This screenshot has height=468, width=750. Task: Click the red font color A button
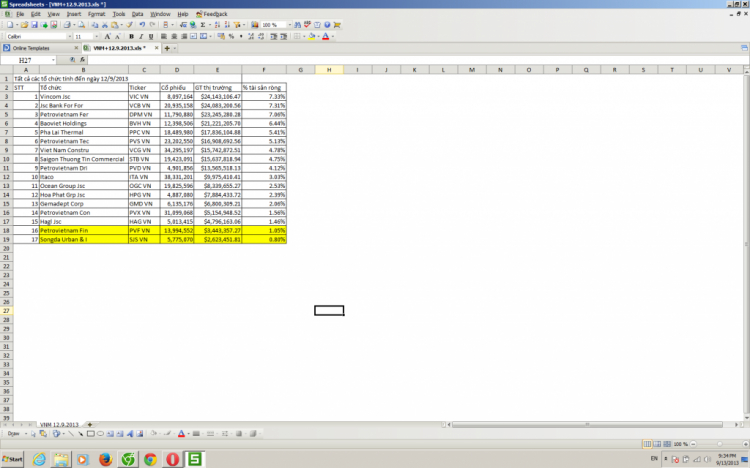pos(325,36)
